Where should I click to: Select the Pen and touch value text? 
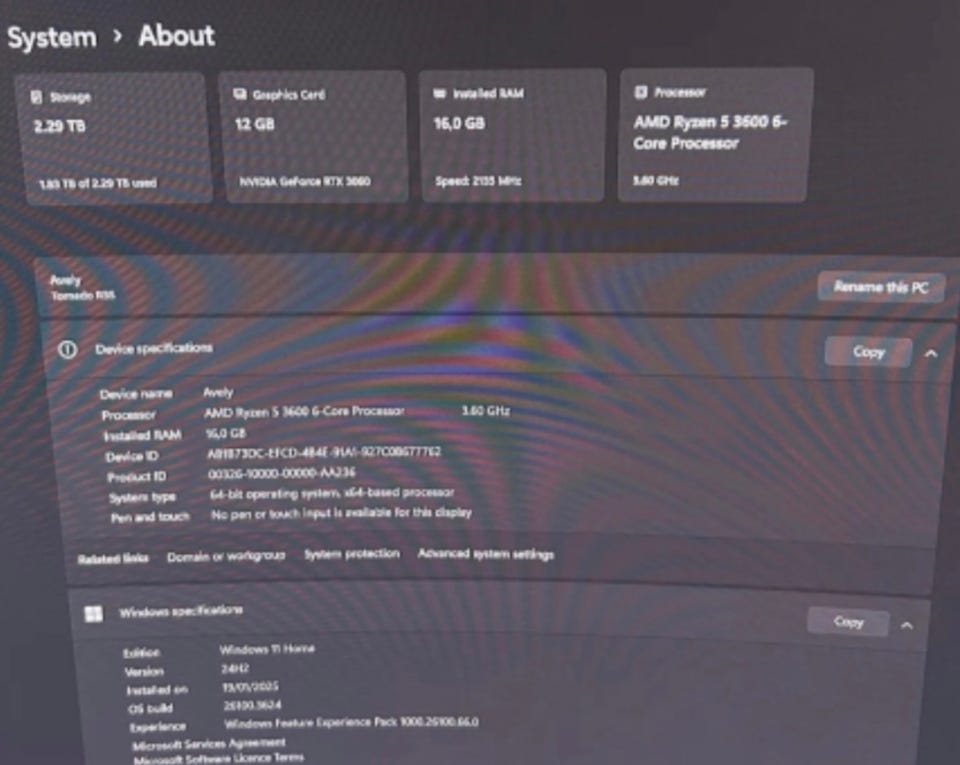(341, 513)
